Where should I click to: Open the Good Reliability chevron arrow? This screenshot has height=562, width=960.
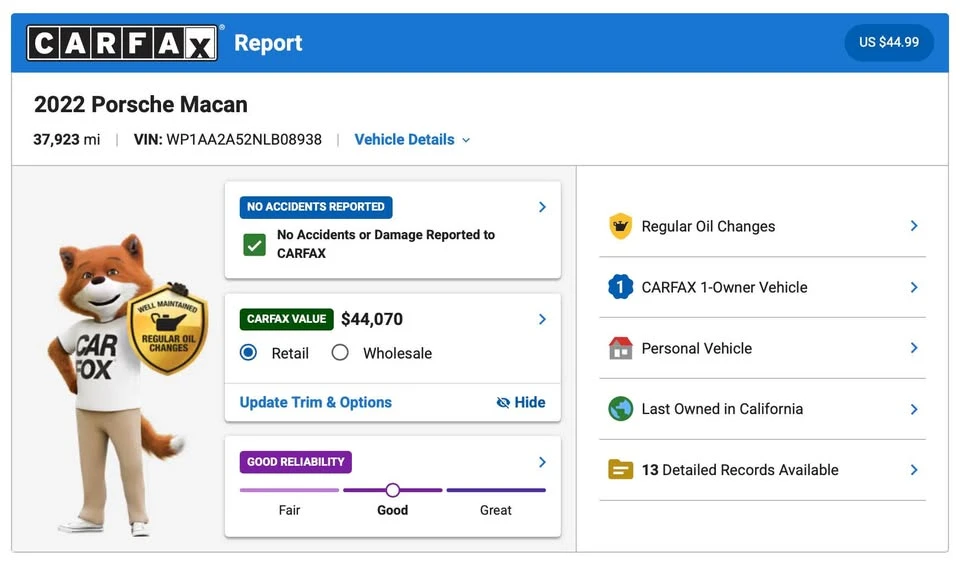(x=542, y=462)
